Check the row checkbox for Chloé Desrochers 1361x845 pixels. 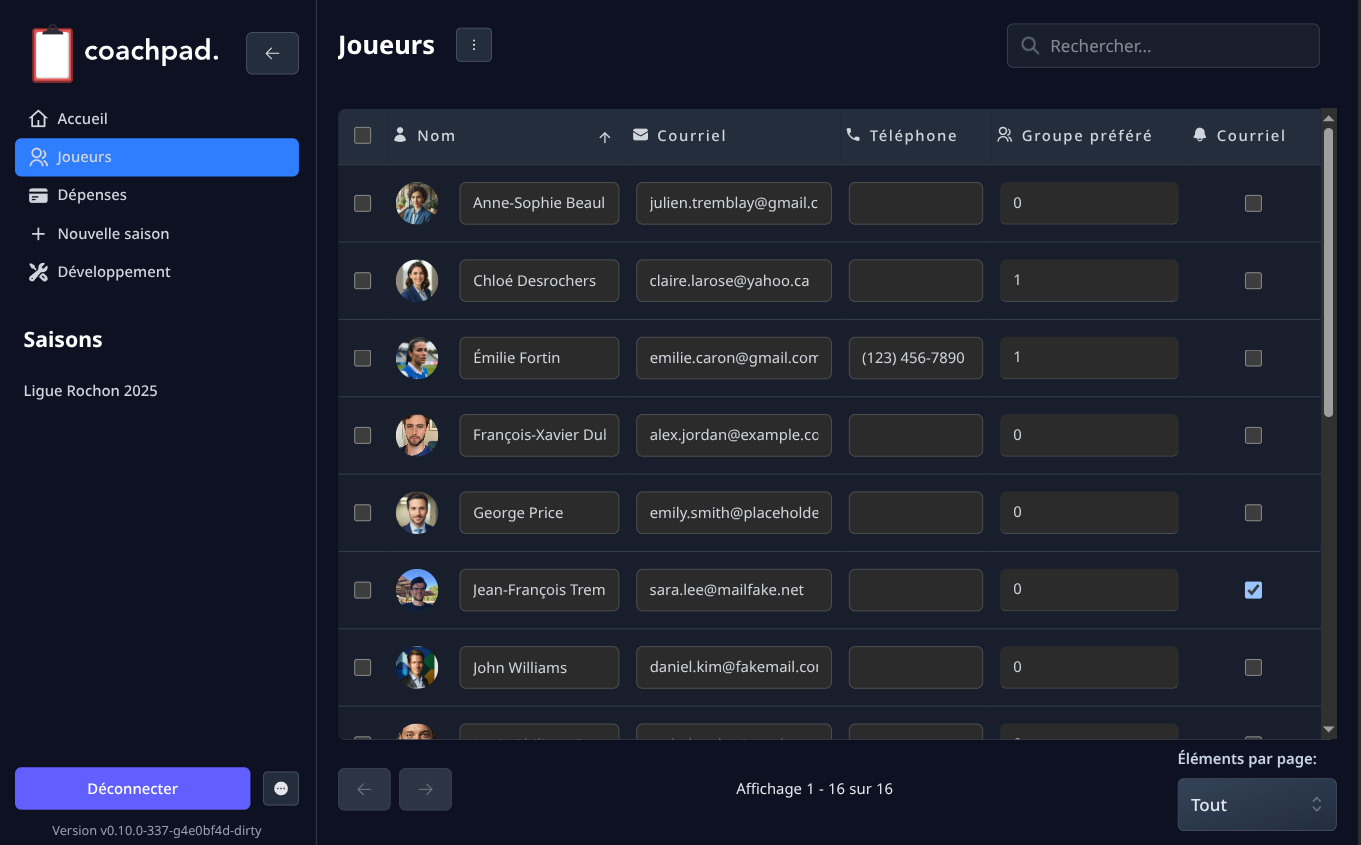[x=362, y=281]
